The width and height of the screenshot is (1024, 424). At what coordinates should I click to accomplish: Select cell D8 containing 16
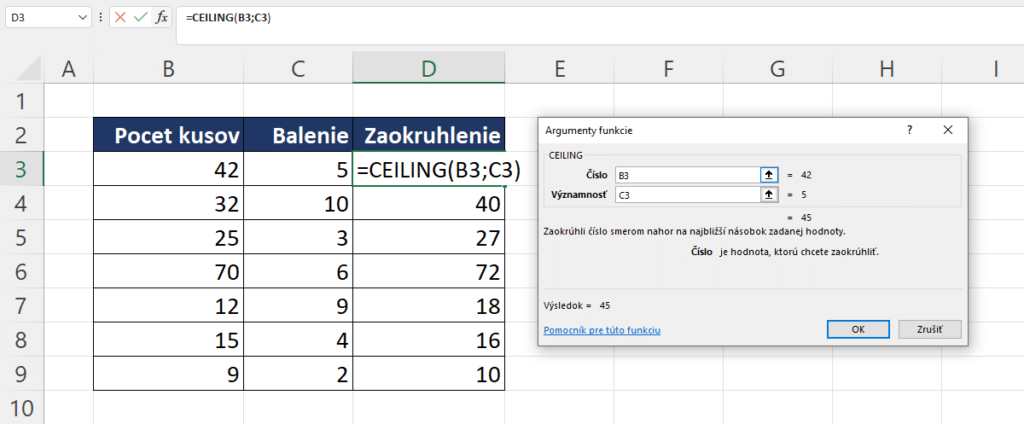428,340
